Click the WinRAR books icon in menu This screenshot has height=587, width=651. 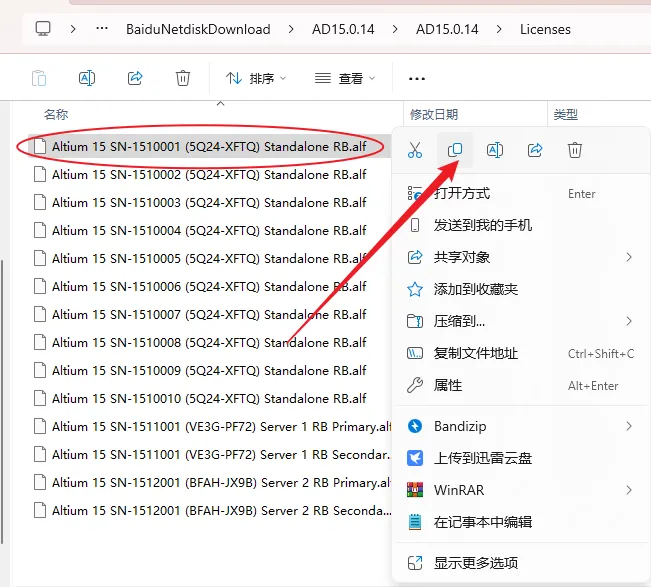(x=415, y=490)
